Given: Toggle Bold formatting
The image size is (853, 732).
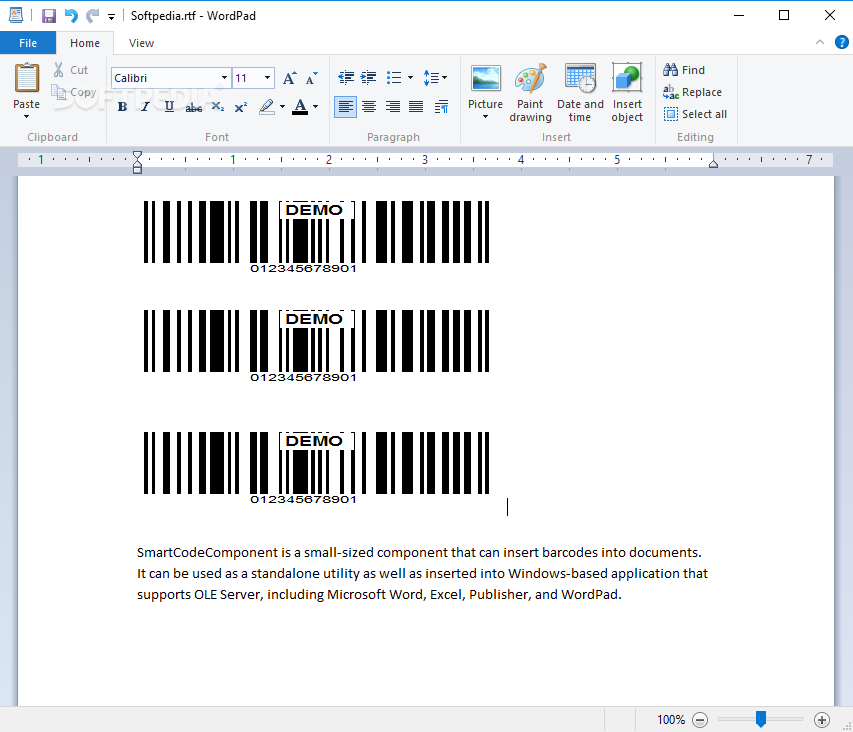Looking at the screenshot, I should pos(122,107).
